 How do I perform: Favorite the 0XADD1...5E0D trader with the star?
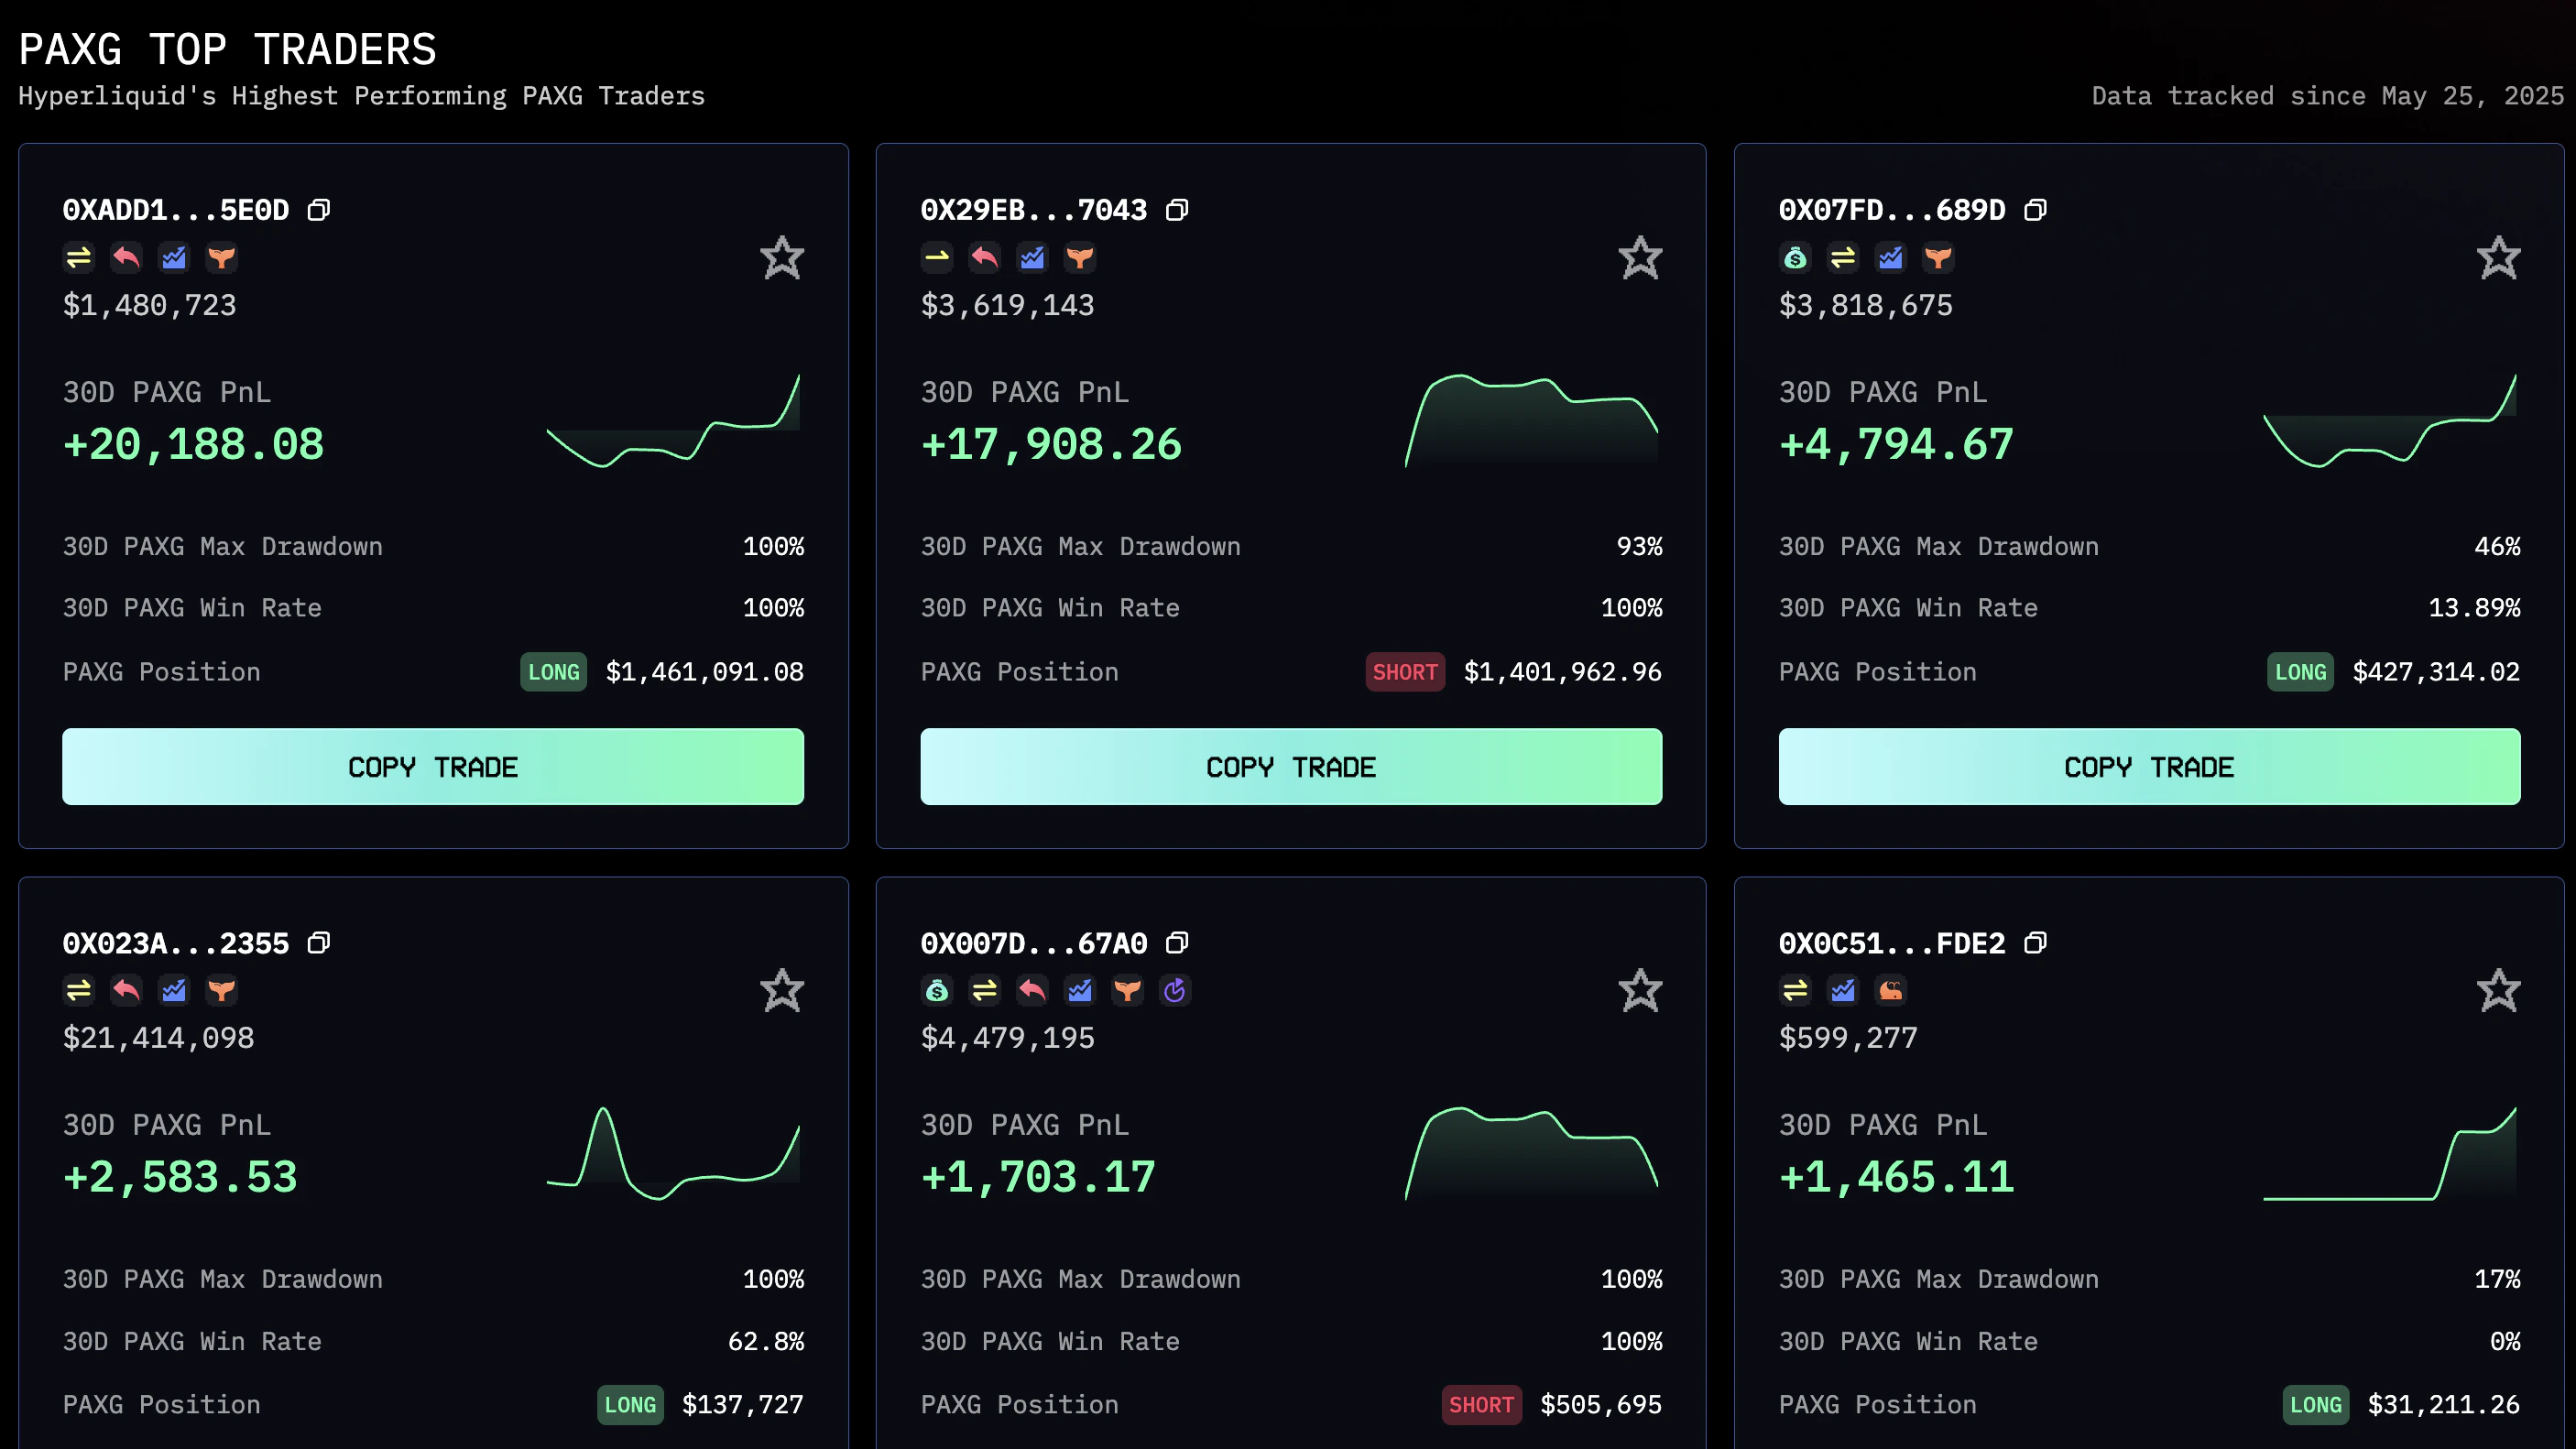(x=782, y=257)
